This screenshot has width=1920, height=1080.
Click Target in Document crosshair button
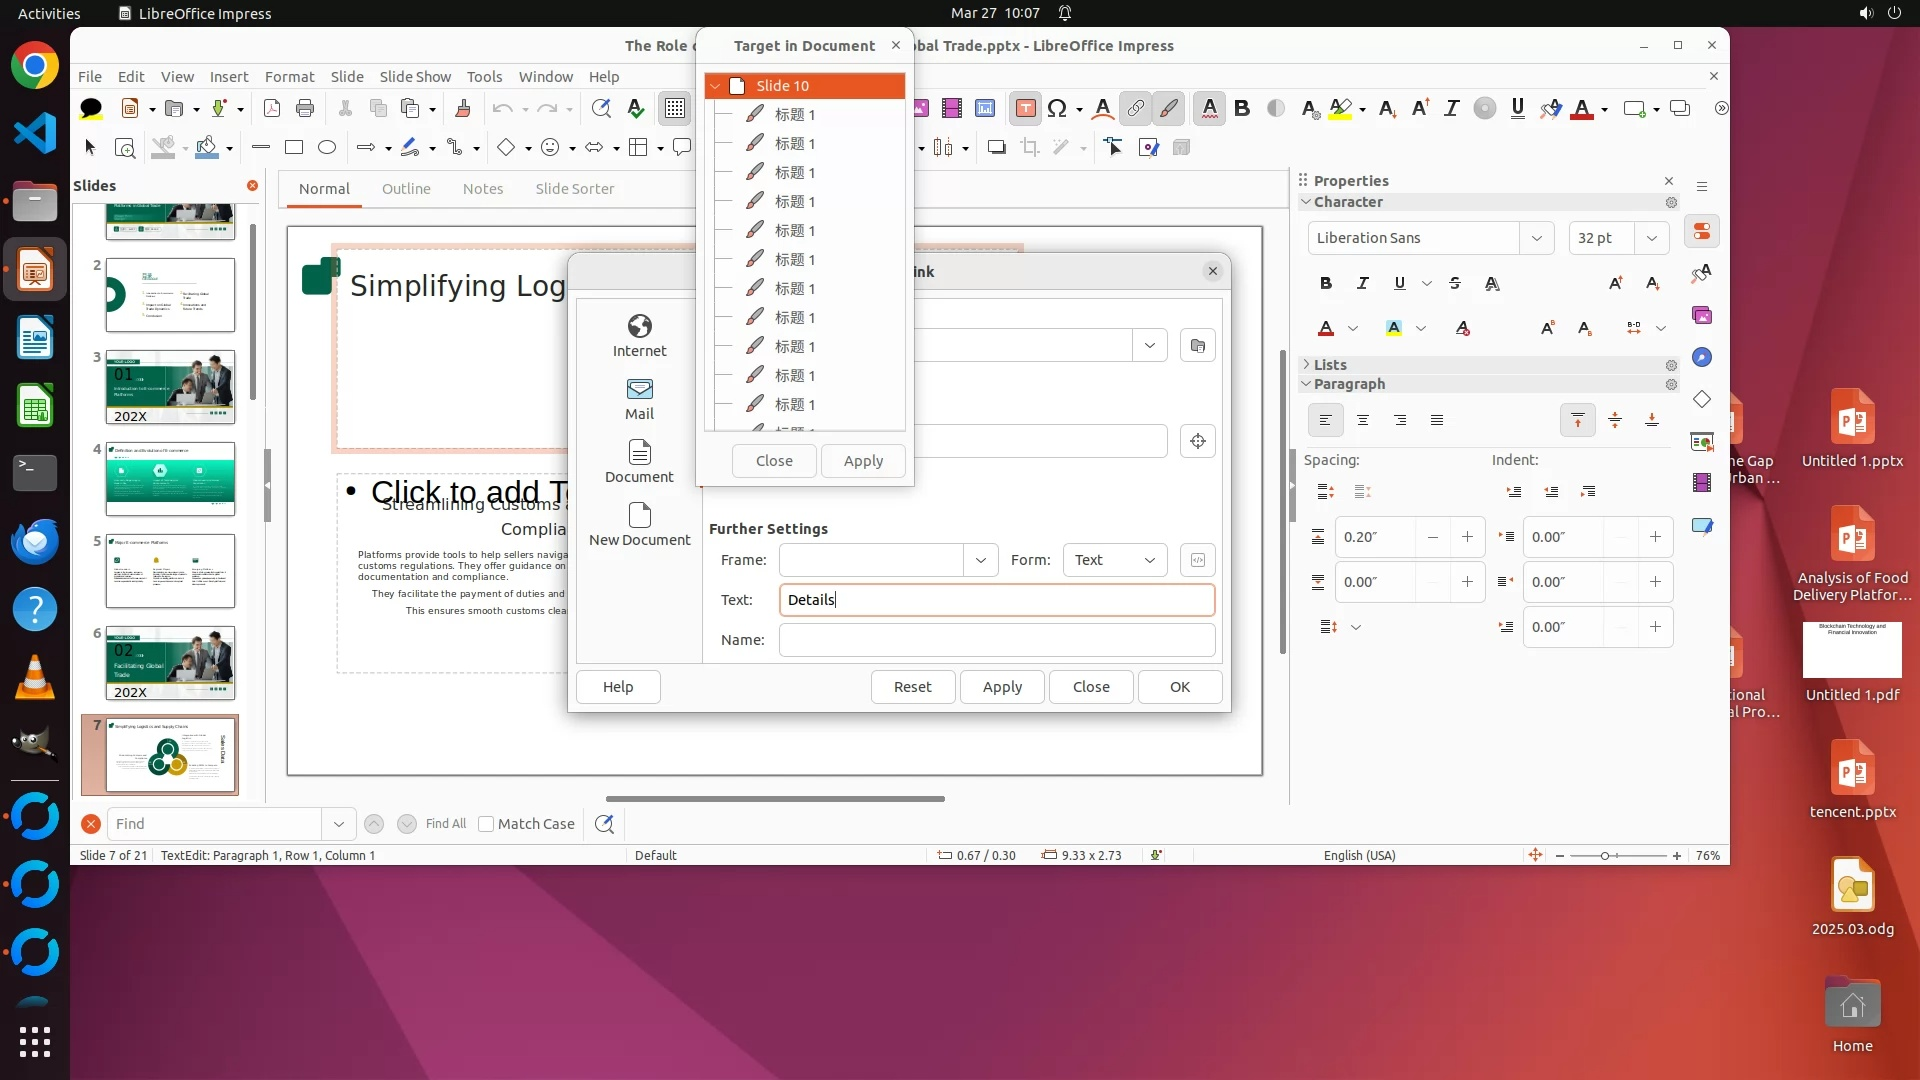(x=1197, y=441)
